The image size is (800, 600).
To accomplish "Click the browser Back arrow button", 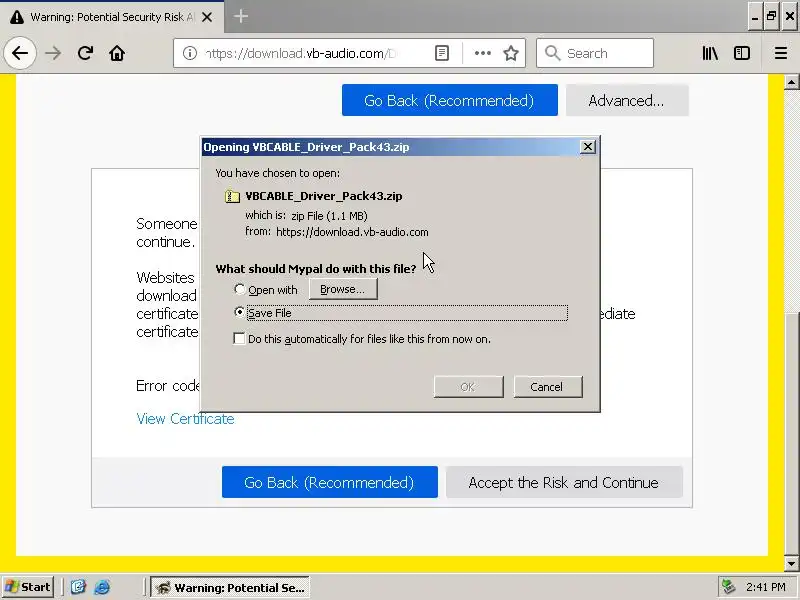I will coord(20,53).
